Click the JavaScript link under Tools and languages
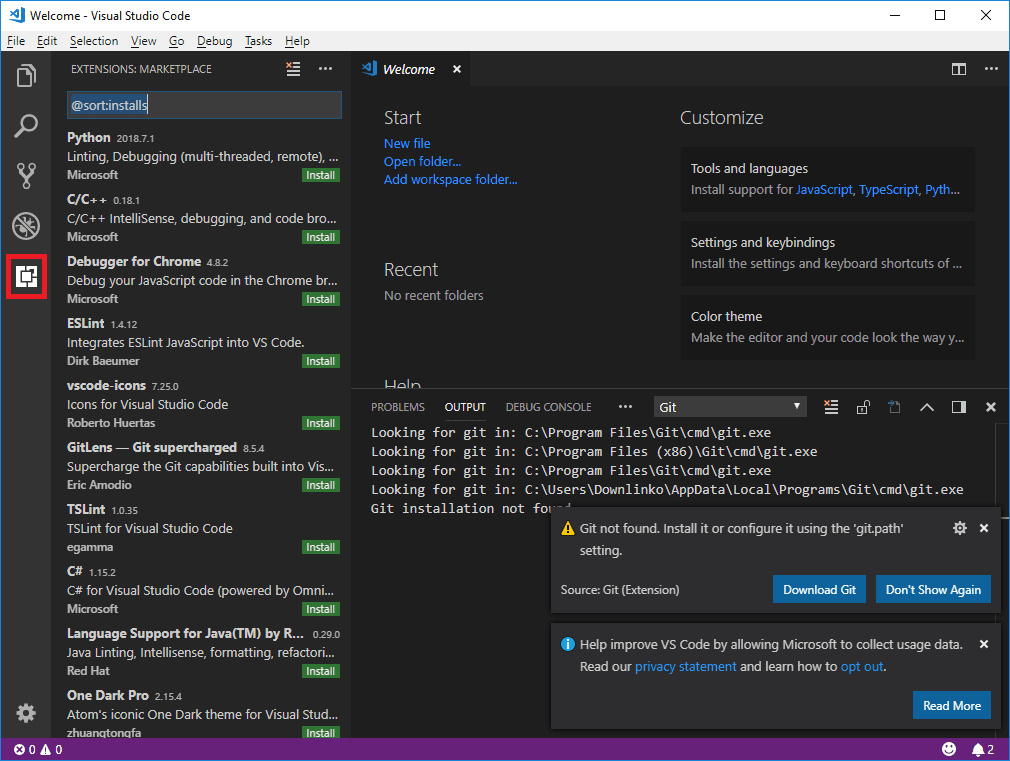The image size is (1010, 761). click(x=824, y=189)
